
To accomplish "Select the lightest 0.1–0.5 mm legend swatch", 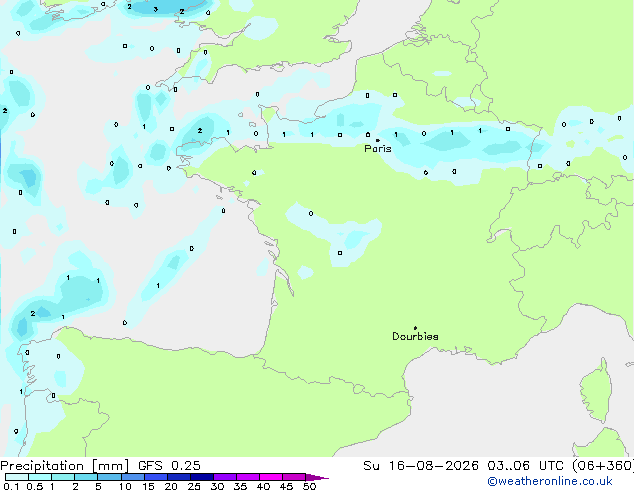I will (17, 477).
